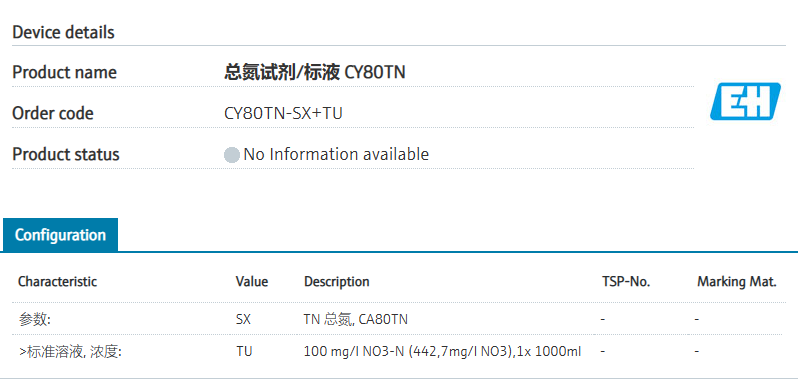Image resolution: width=798 pixels, height=379 pixels.
Task: Click the Value column header
Action: 251,282
